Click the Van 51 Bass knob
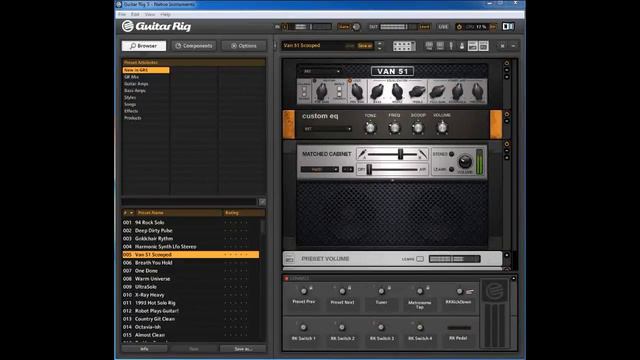640x360 pixels. click(x=377, y=91)
